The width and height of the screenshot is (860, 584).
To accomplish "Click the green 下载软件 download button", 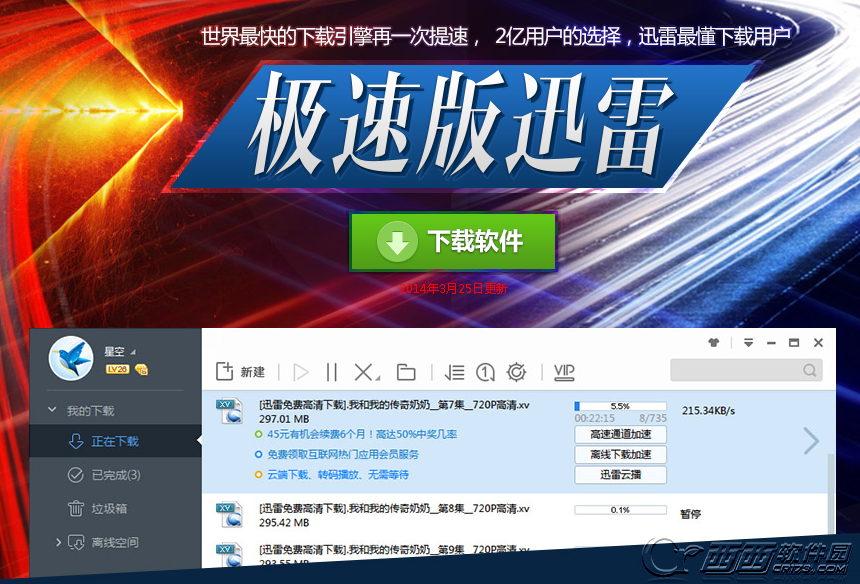I will [x=453, y=242].
